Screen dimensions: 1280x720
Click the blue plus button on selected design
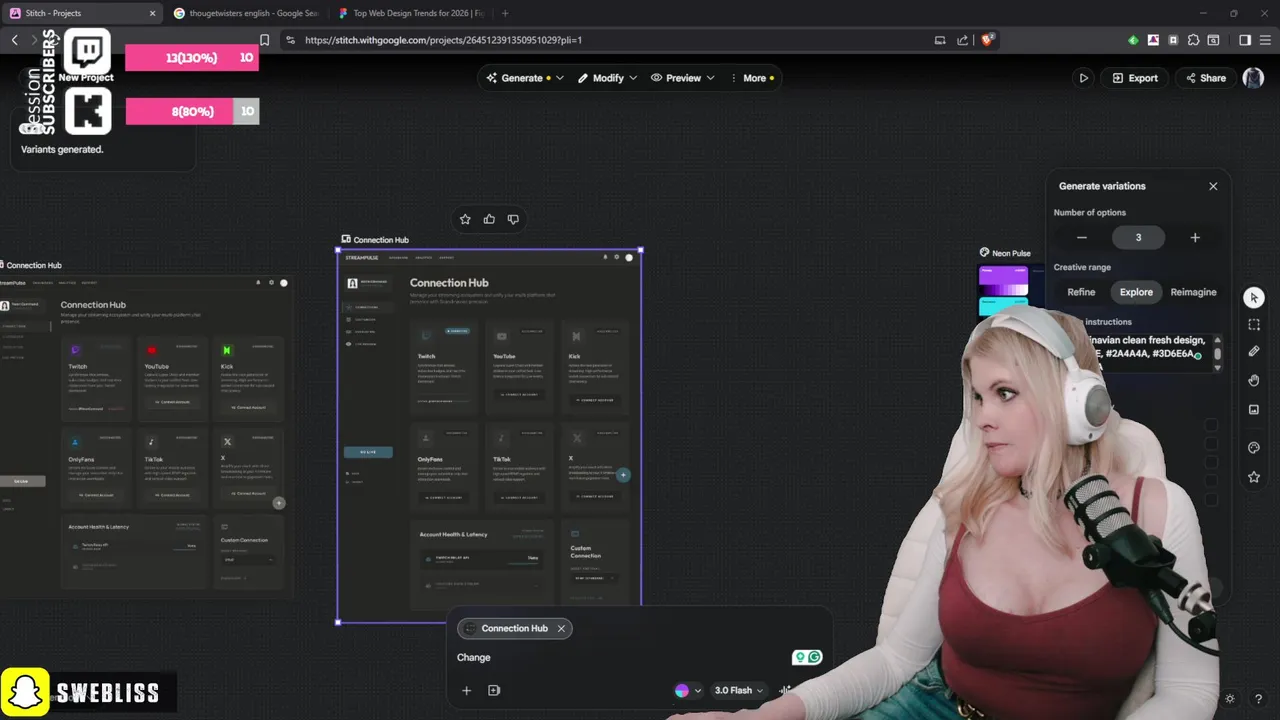coord(623,475)
